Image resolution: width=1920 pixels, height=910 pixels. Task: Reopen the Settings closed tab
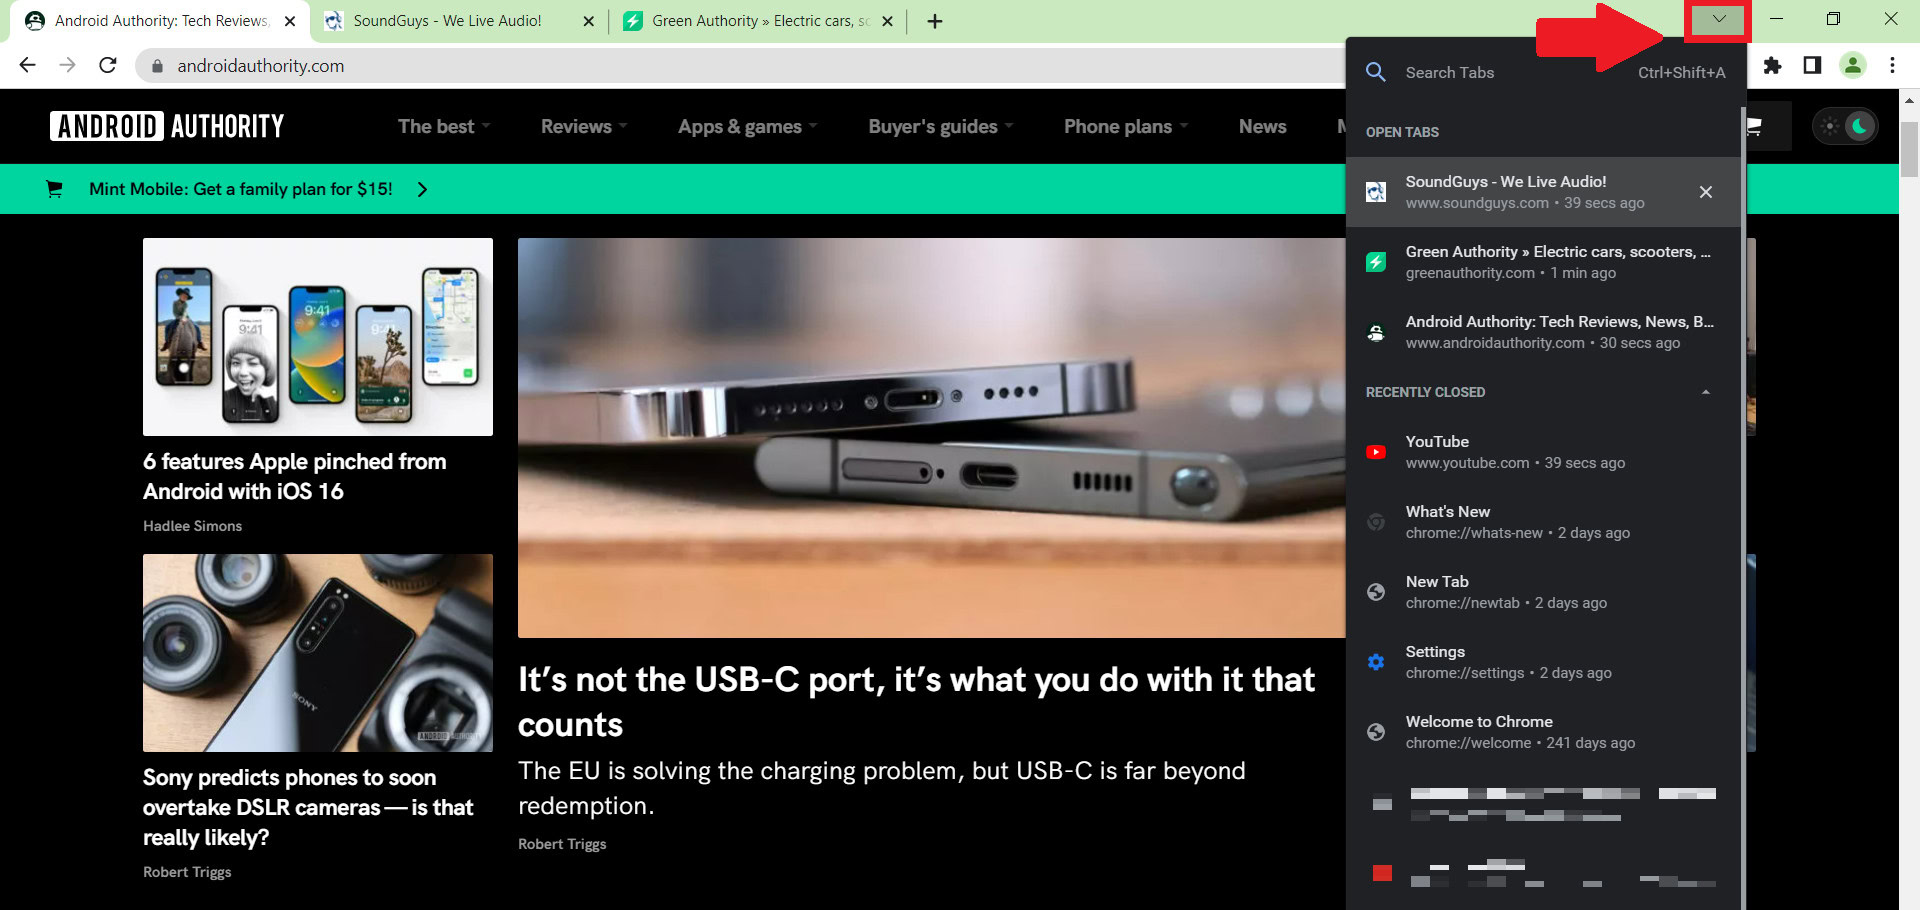click(x=1543, y=662)
